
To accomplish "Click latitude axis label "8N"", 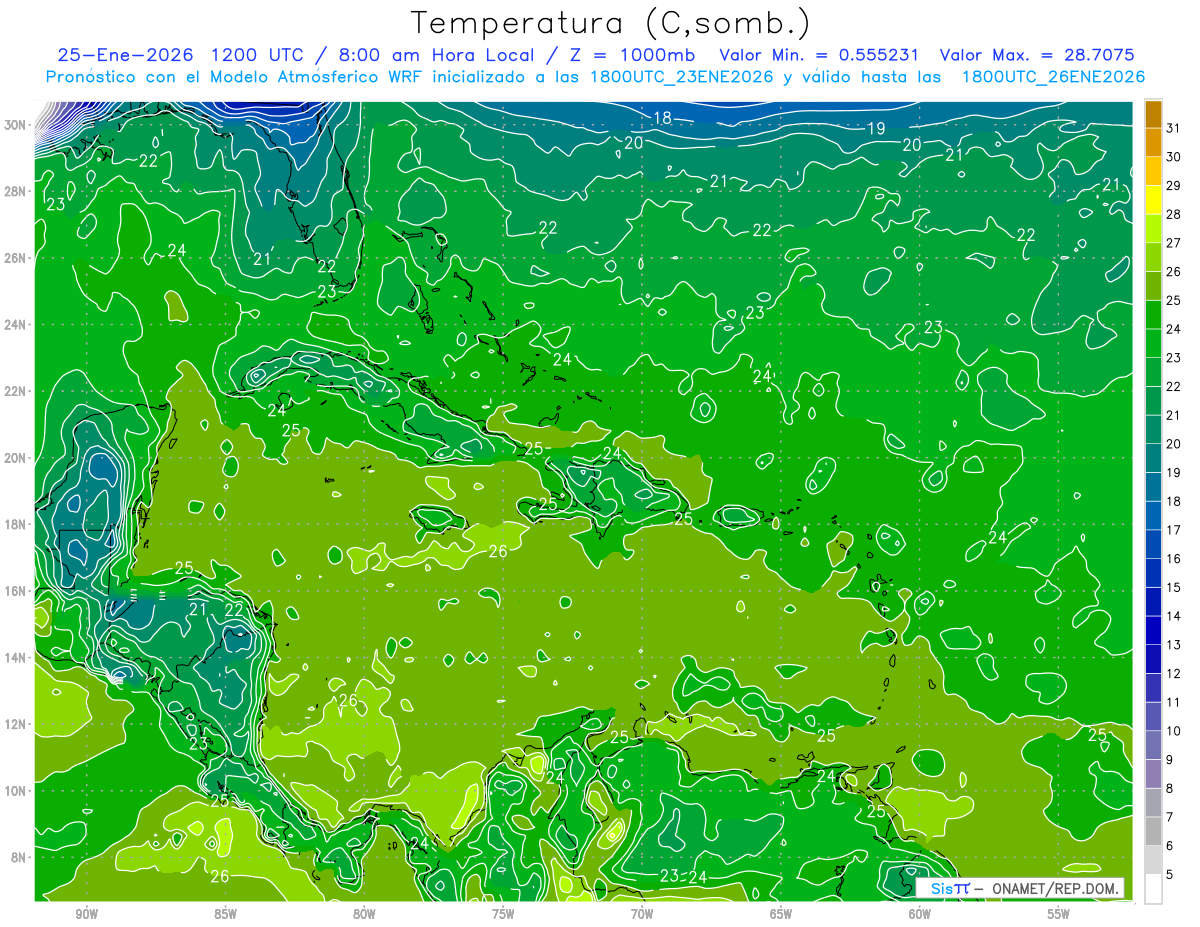I will click(20, 857).
